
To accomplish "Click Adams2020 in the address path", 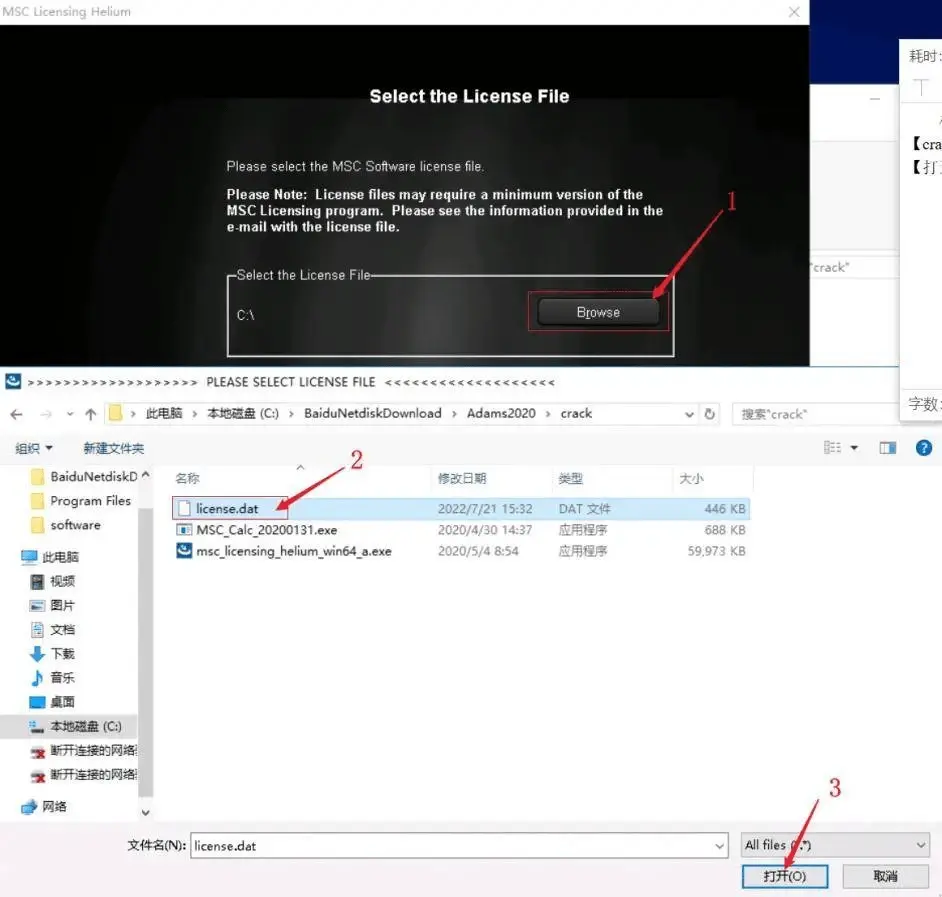I will 501,413.
